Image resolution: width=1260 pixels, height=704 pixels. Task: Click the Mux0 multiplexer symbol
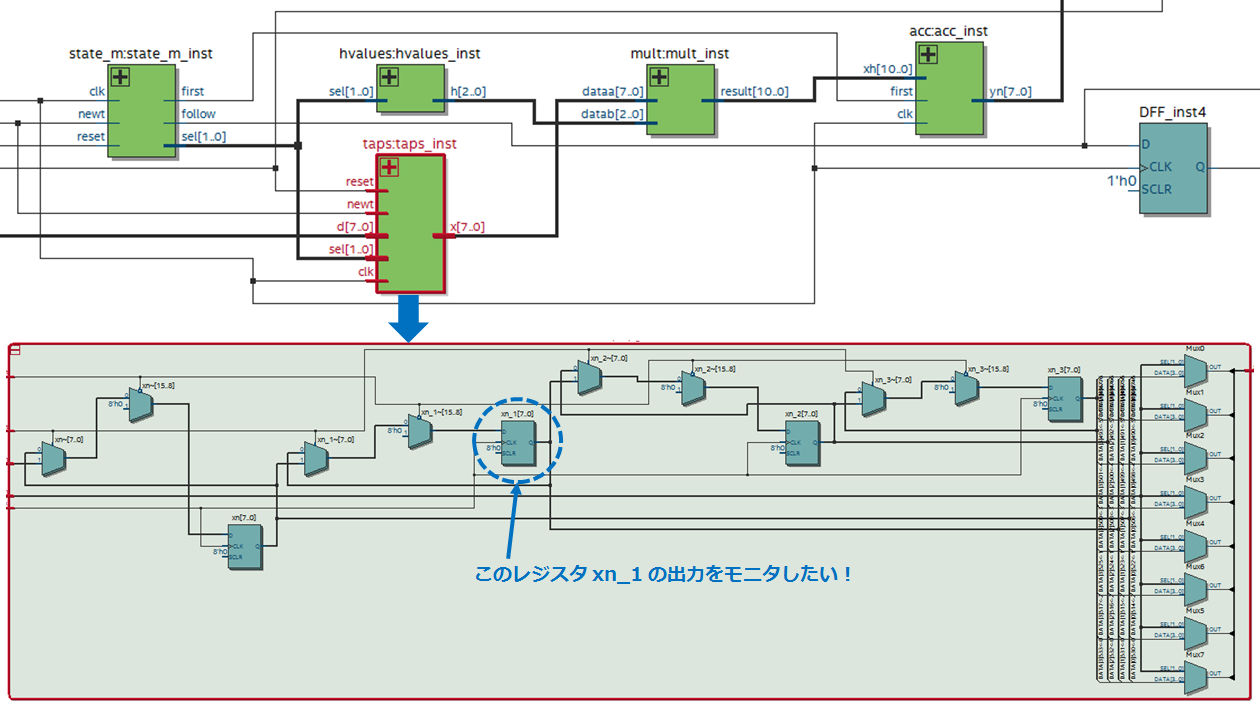pyautogui.click(x=1195, y=368)
